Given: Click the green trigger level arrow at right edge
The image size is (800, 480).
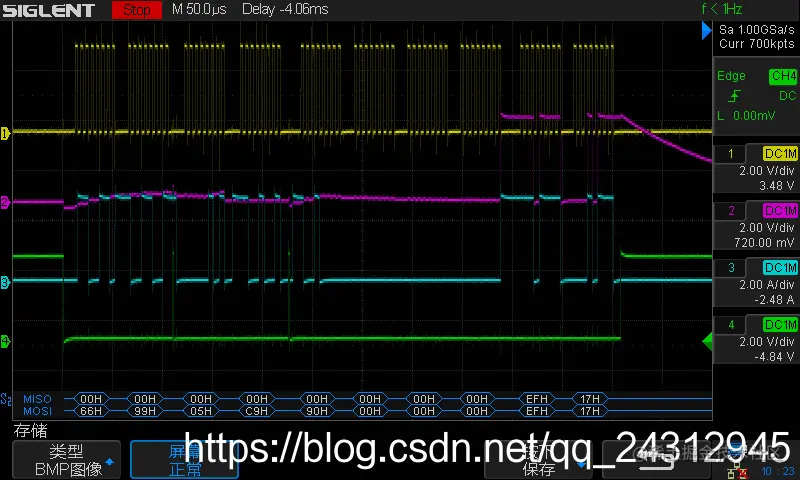Looking at the screenshot, I should point(707,341).
